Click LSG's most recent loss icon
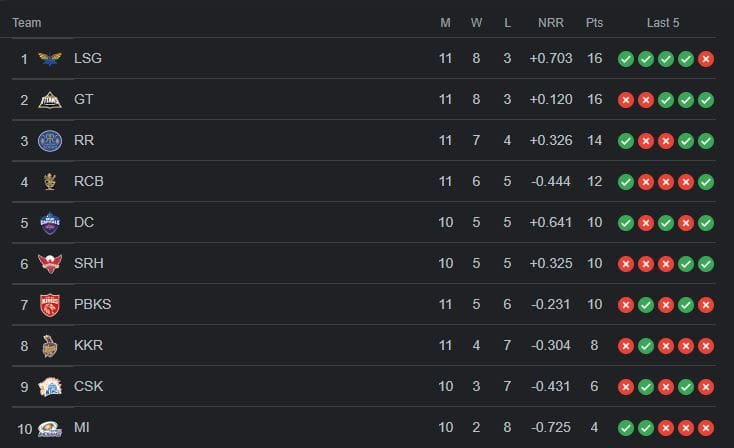Viewport: 734px width, 448px height. pos(706,59)
